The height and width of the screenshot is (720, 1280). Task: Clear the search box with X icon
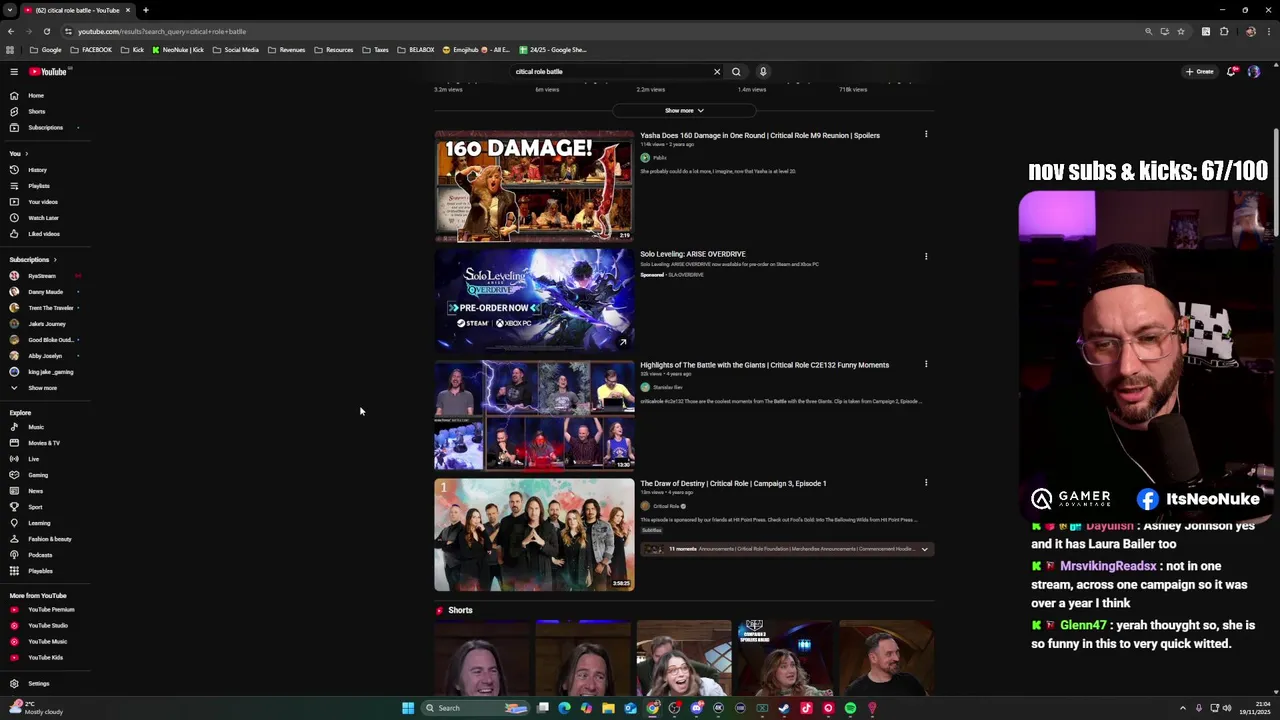716,72
